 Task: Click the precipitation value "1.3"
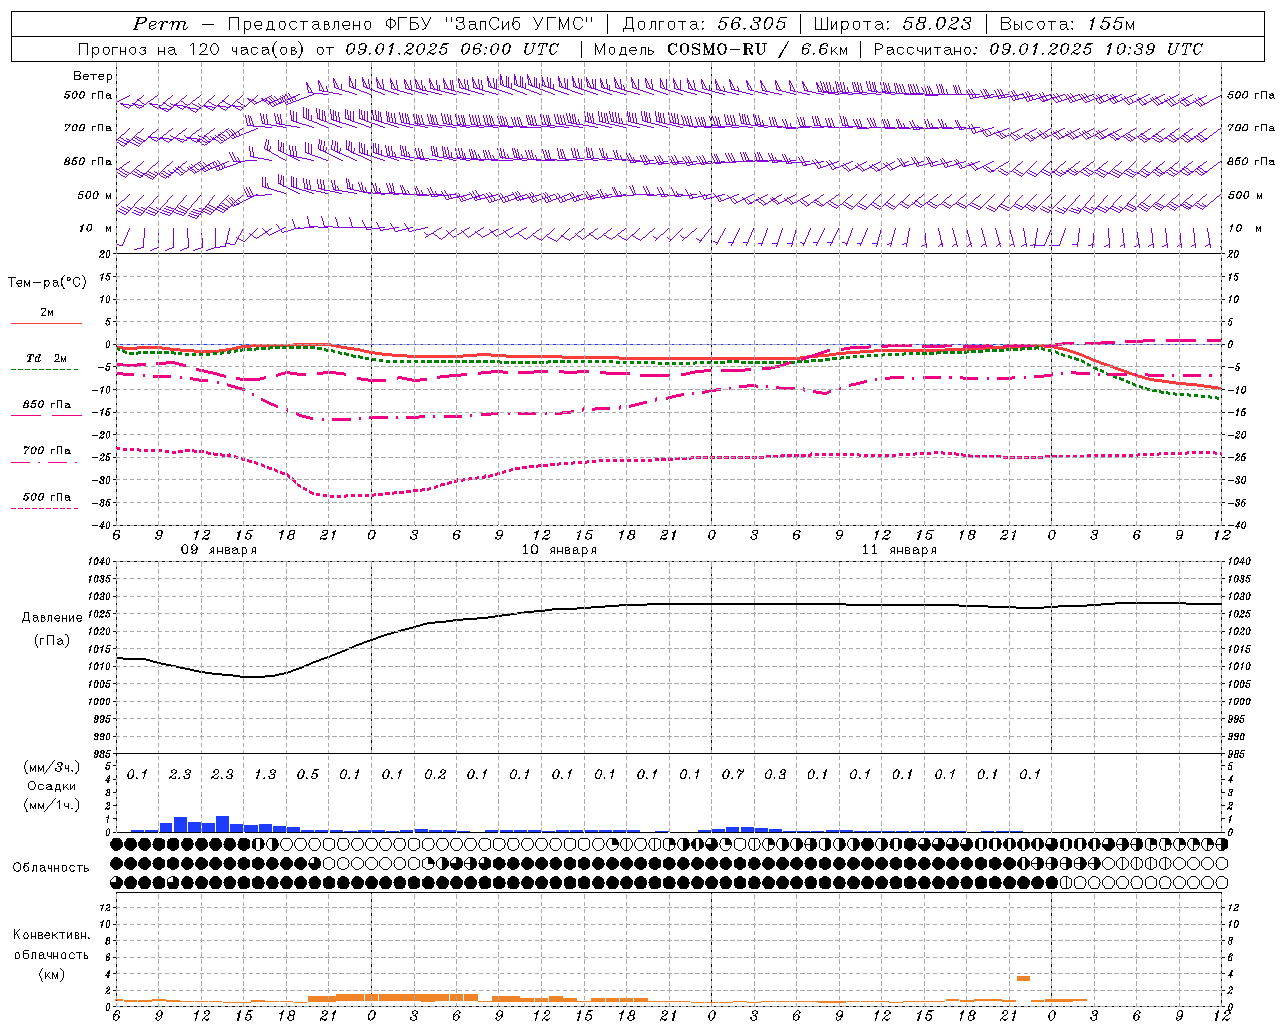(265, 775)
